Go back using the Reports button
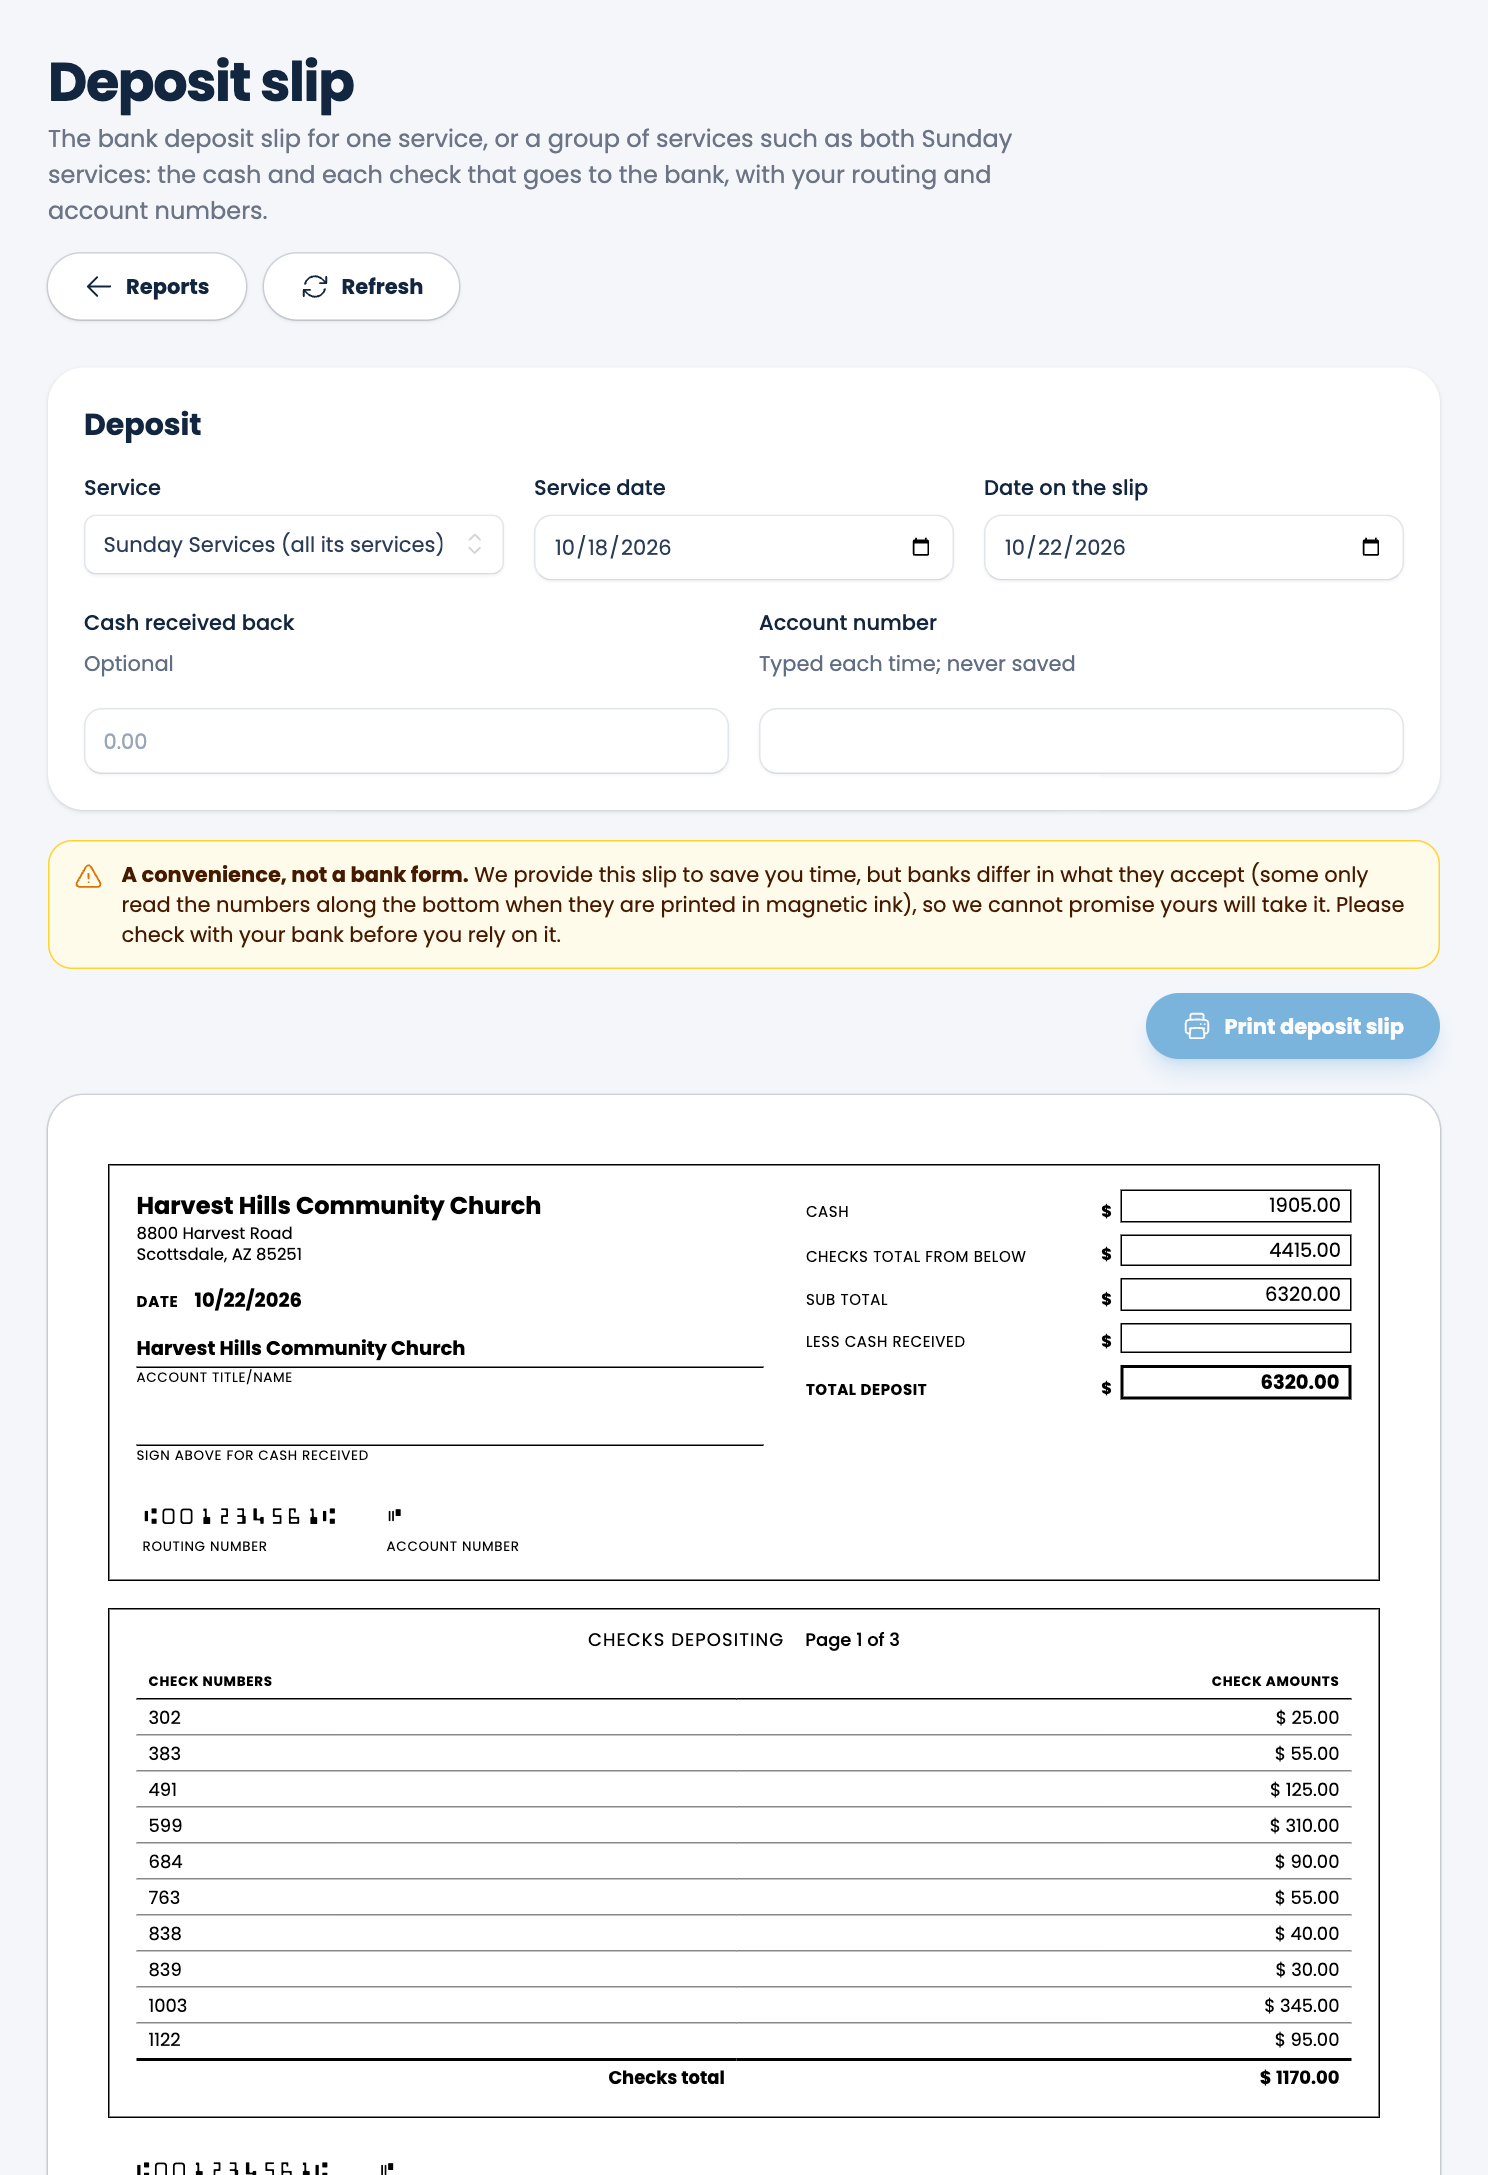The height and width of the screenshot is (2175, 1488). [x=147, y=287]
